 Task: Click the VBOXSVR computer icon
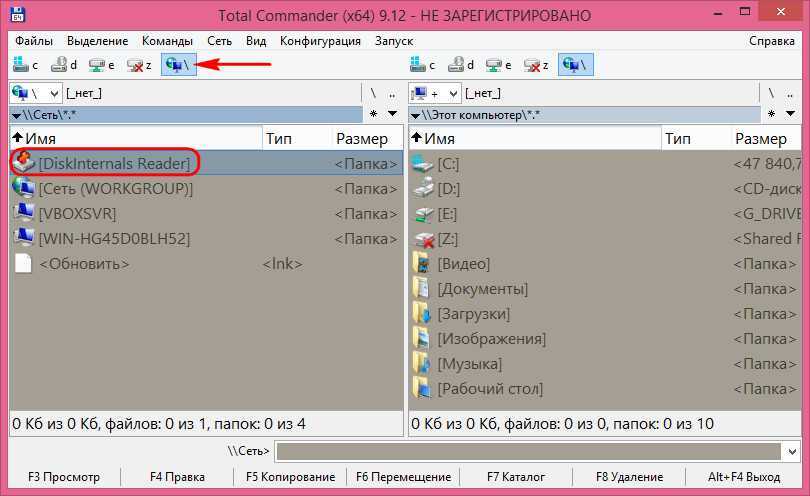[23, 213]
